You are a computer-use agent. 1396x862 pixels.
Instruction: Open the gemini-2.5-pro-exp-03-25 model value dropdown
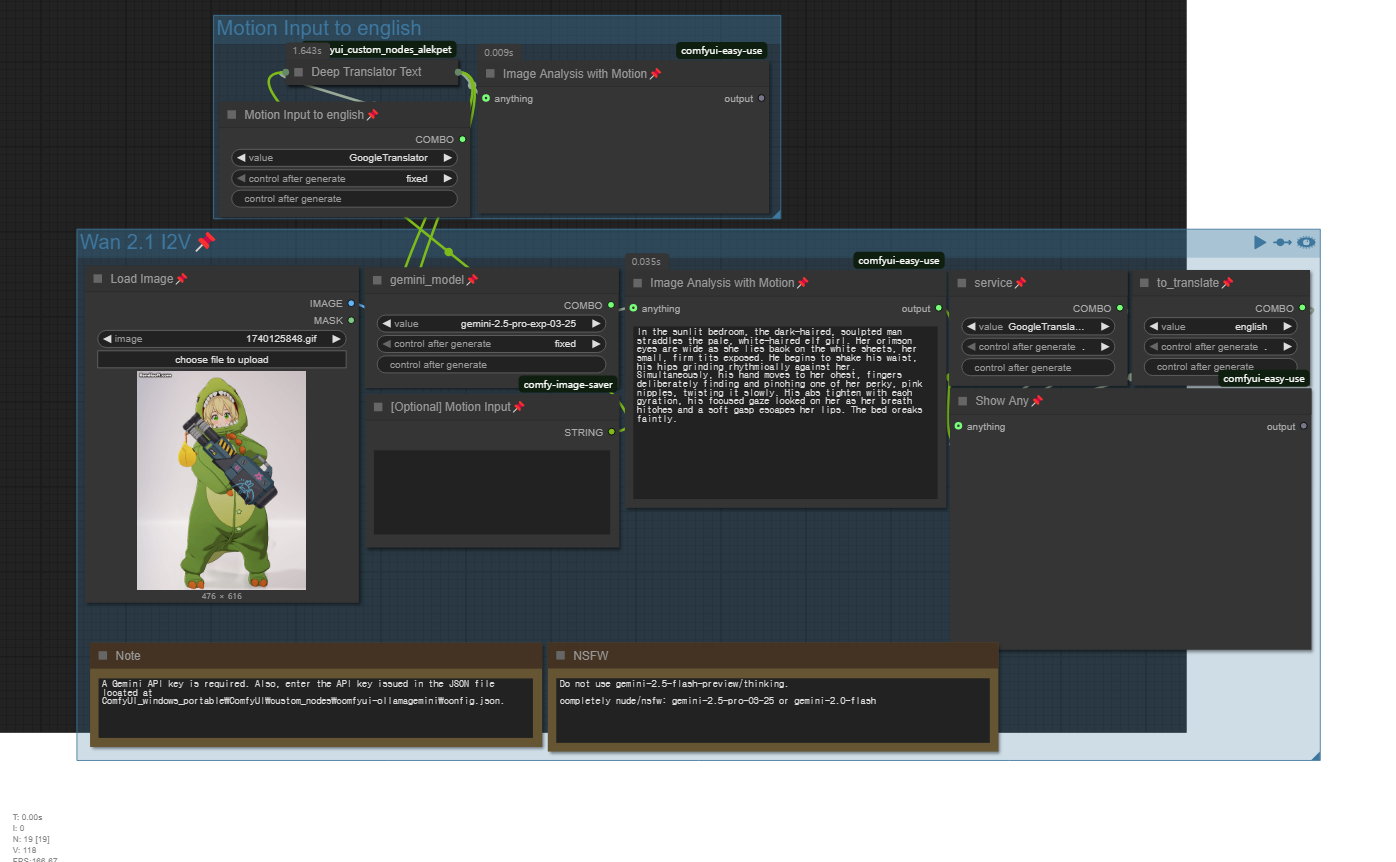point(491,324)
